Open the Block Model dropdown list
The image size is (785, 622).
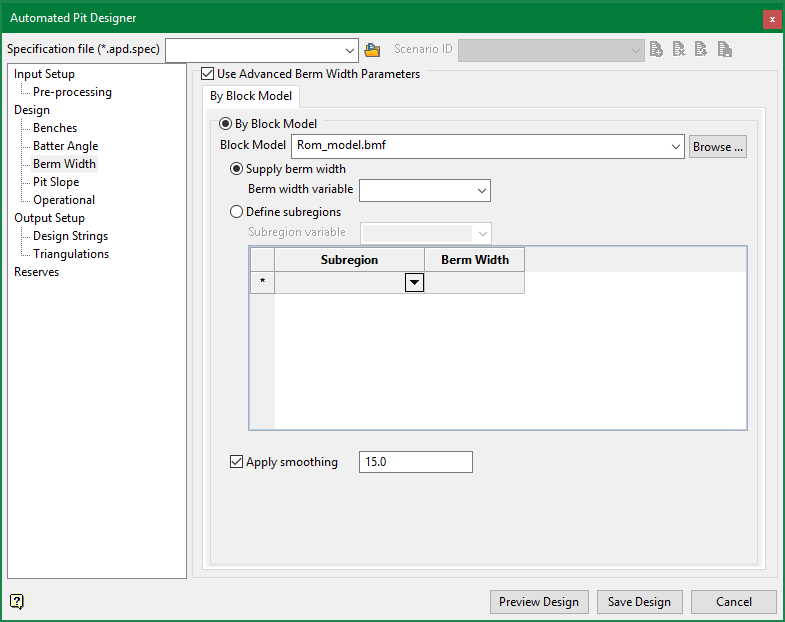click(x=674, y=147)
